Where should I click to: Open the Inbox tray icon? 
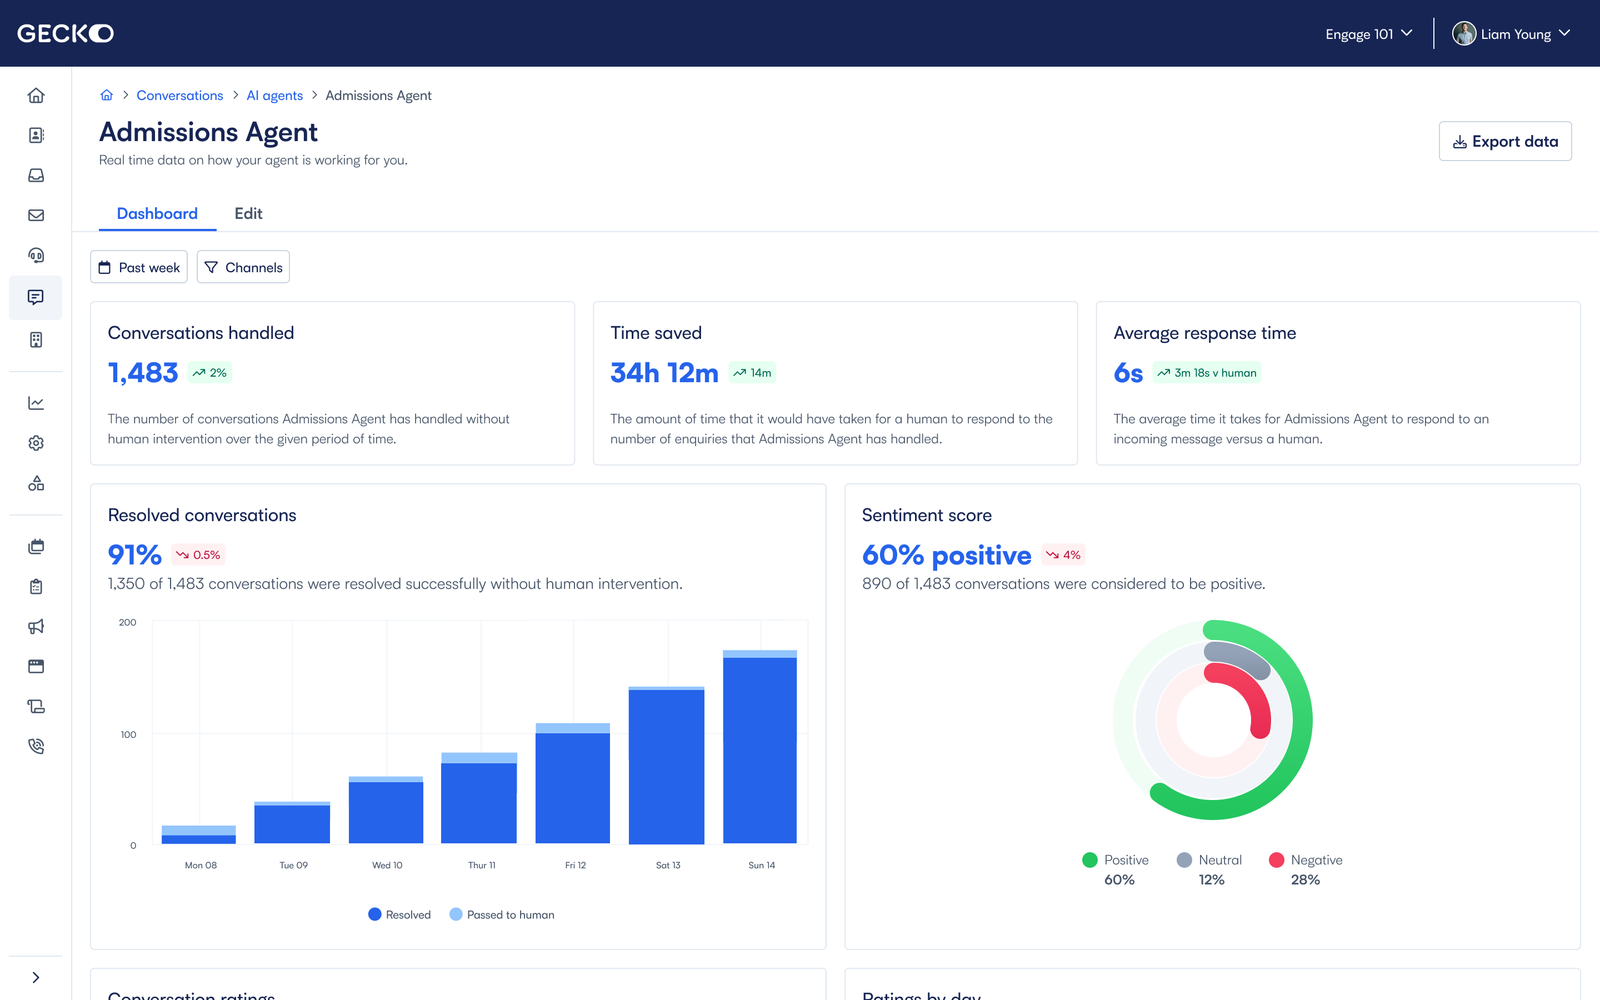click(36, 175)
